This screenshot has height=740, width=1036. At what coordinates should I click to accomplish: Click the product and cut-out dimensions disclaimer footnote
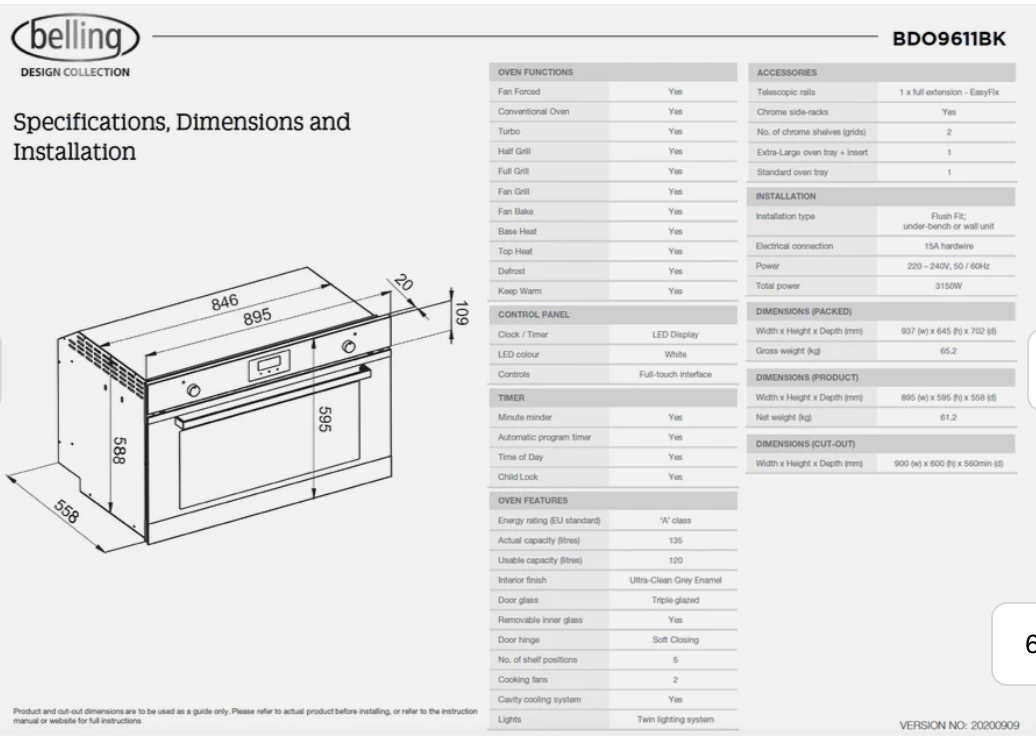[x=245, y=716]
